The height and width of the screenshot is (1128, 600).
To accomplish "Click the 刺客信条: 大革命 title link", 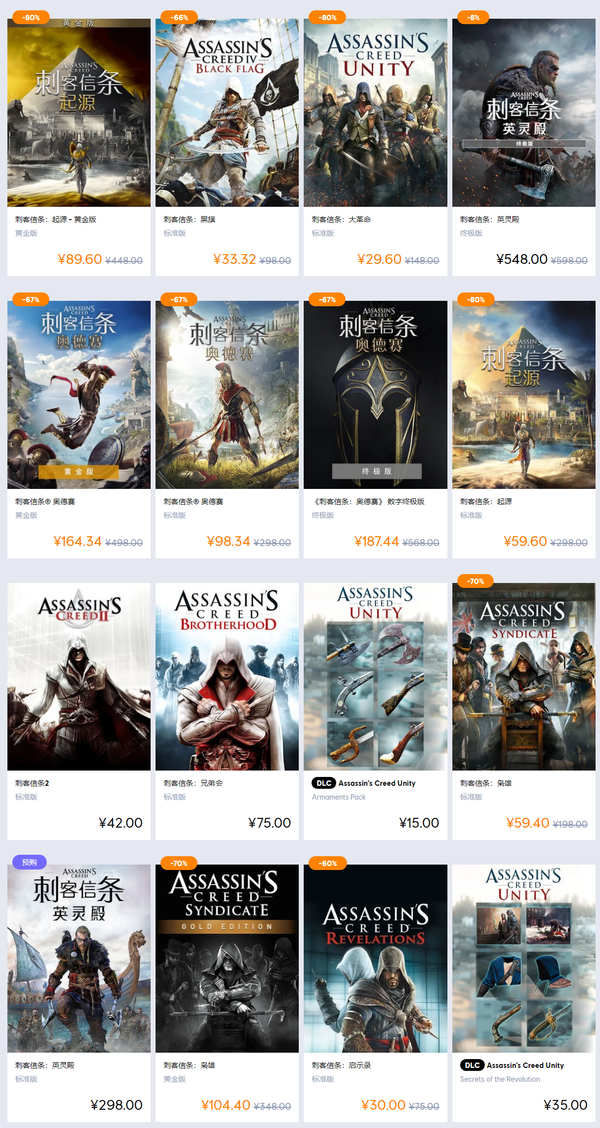I will pos(342,219).
